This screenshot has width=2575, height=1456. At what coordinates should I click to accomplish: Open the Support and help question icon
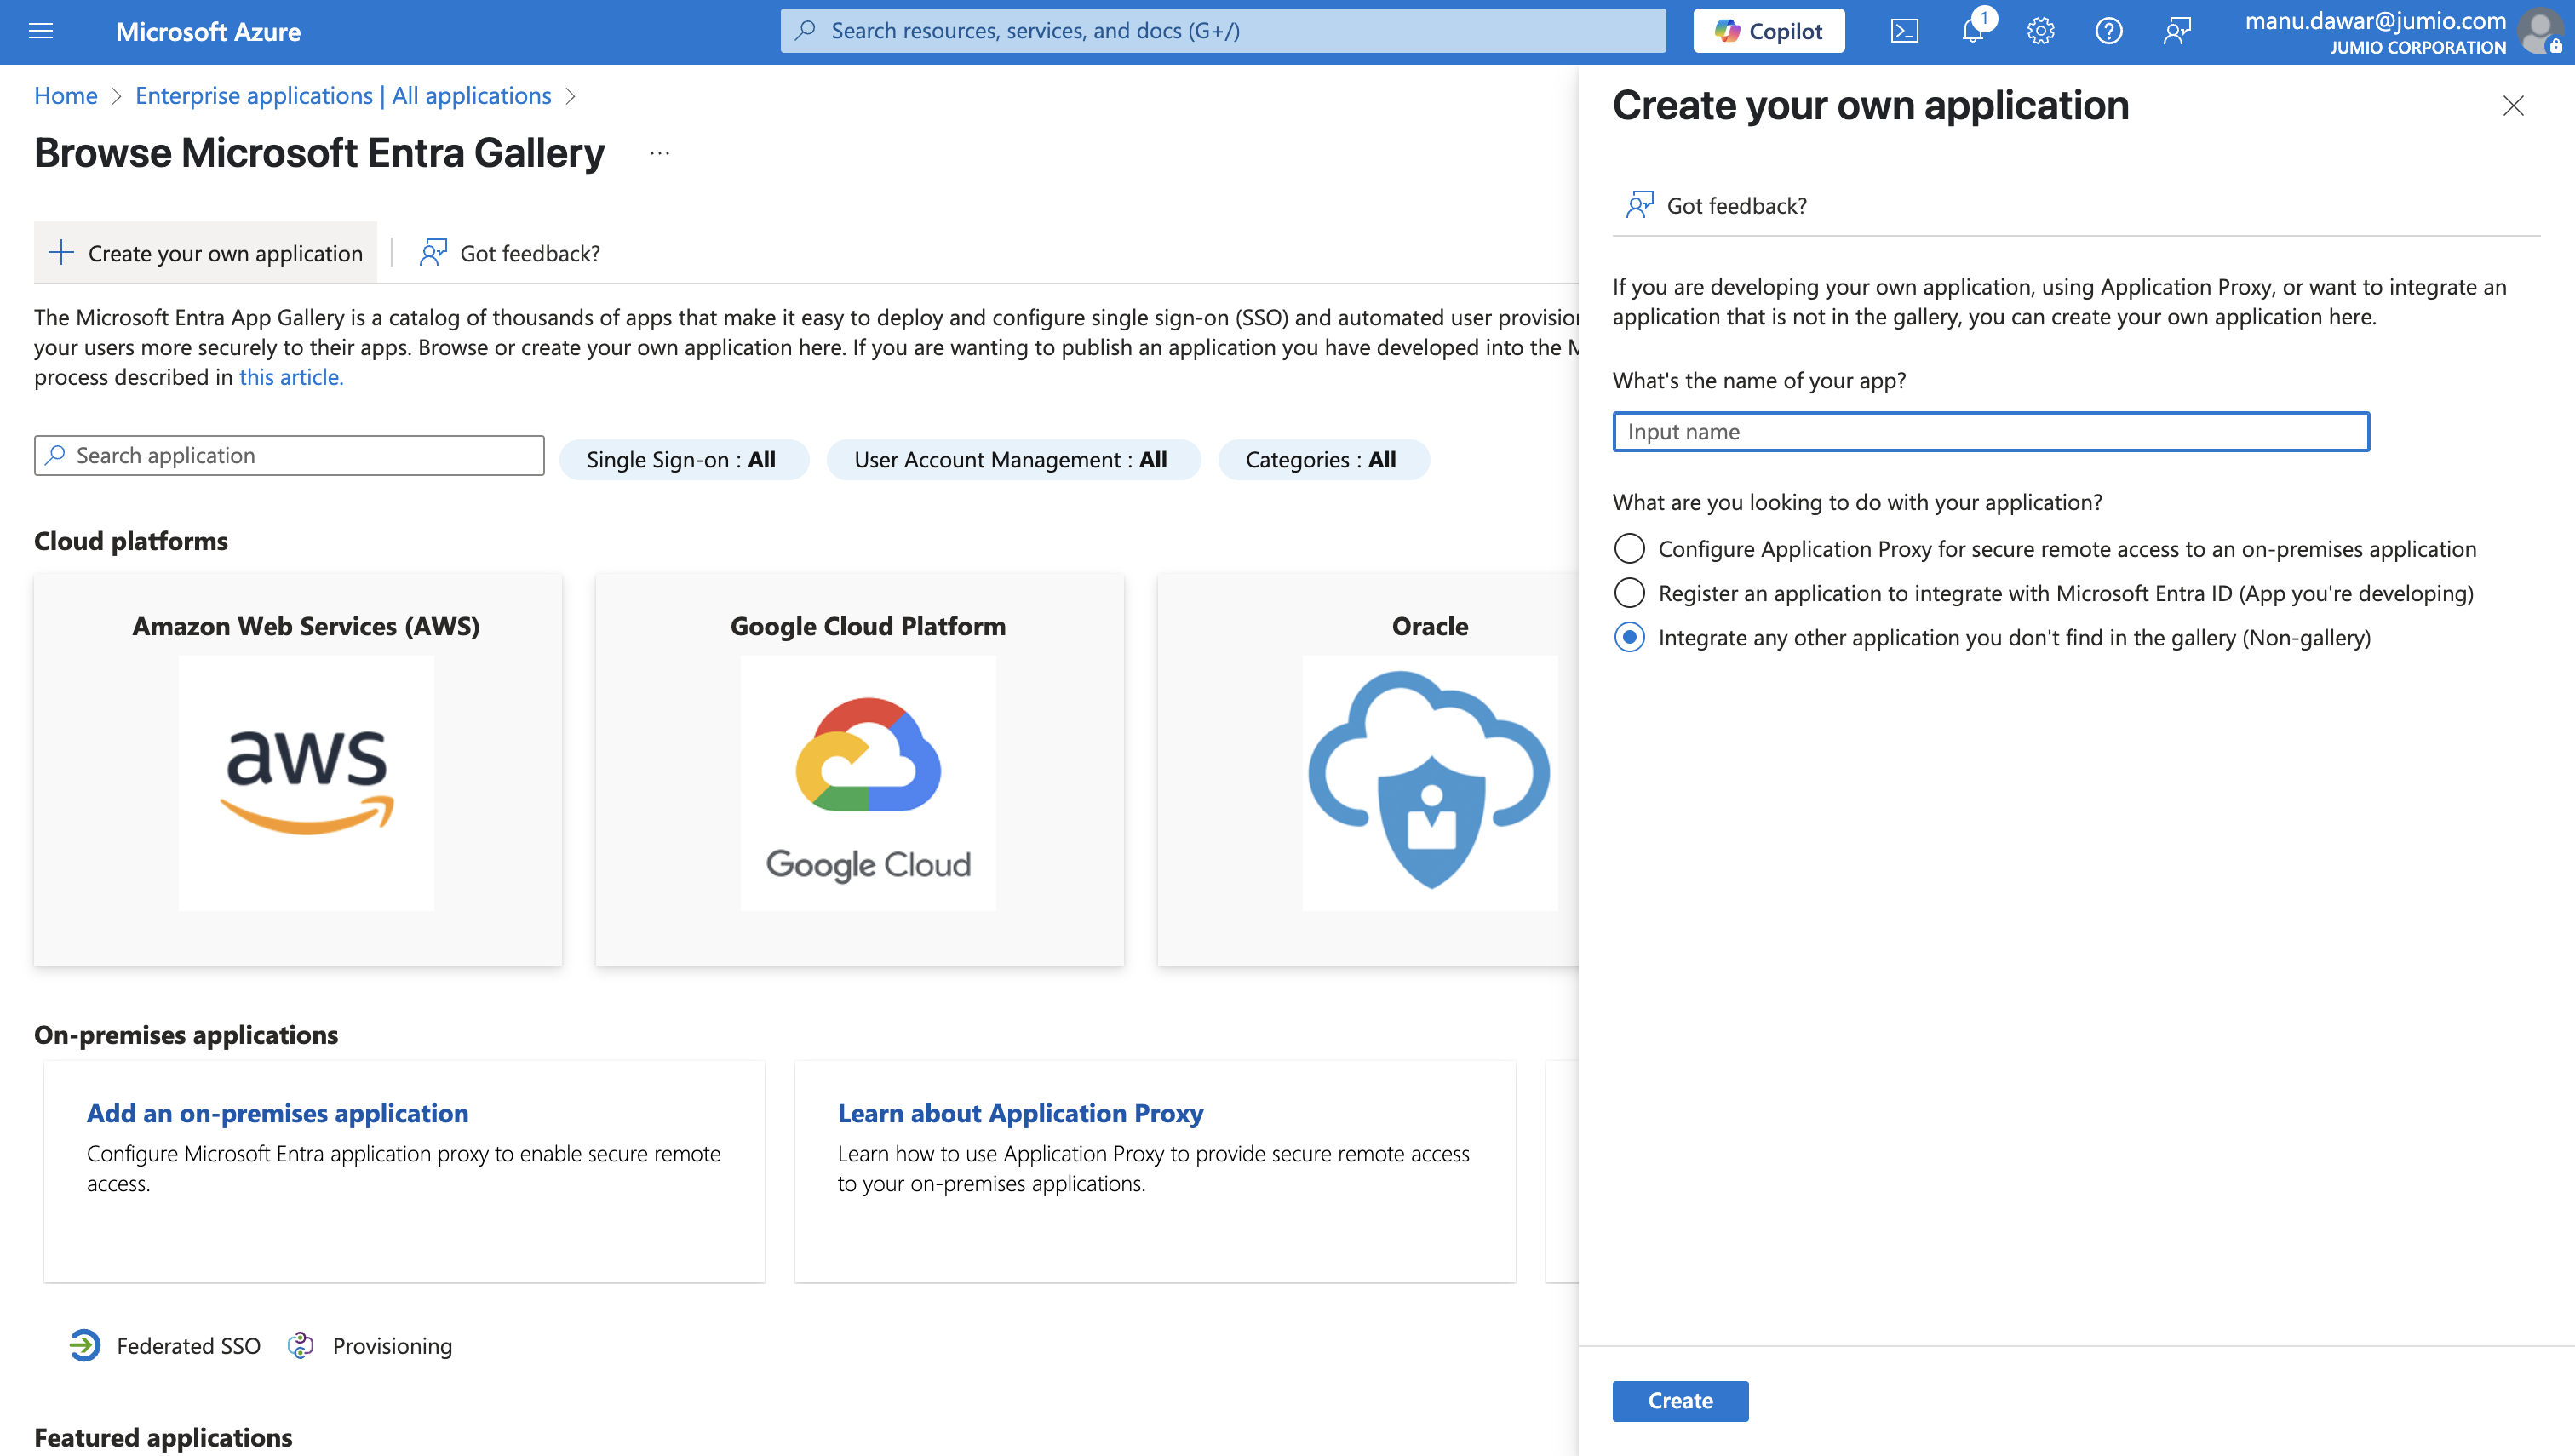[x=2108, y=31]
